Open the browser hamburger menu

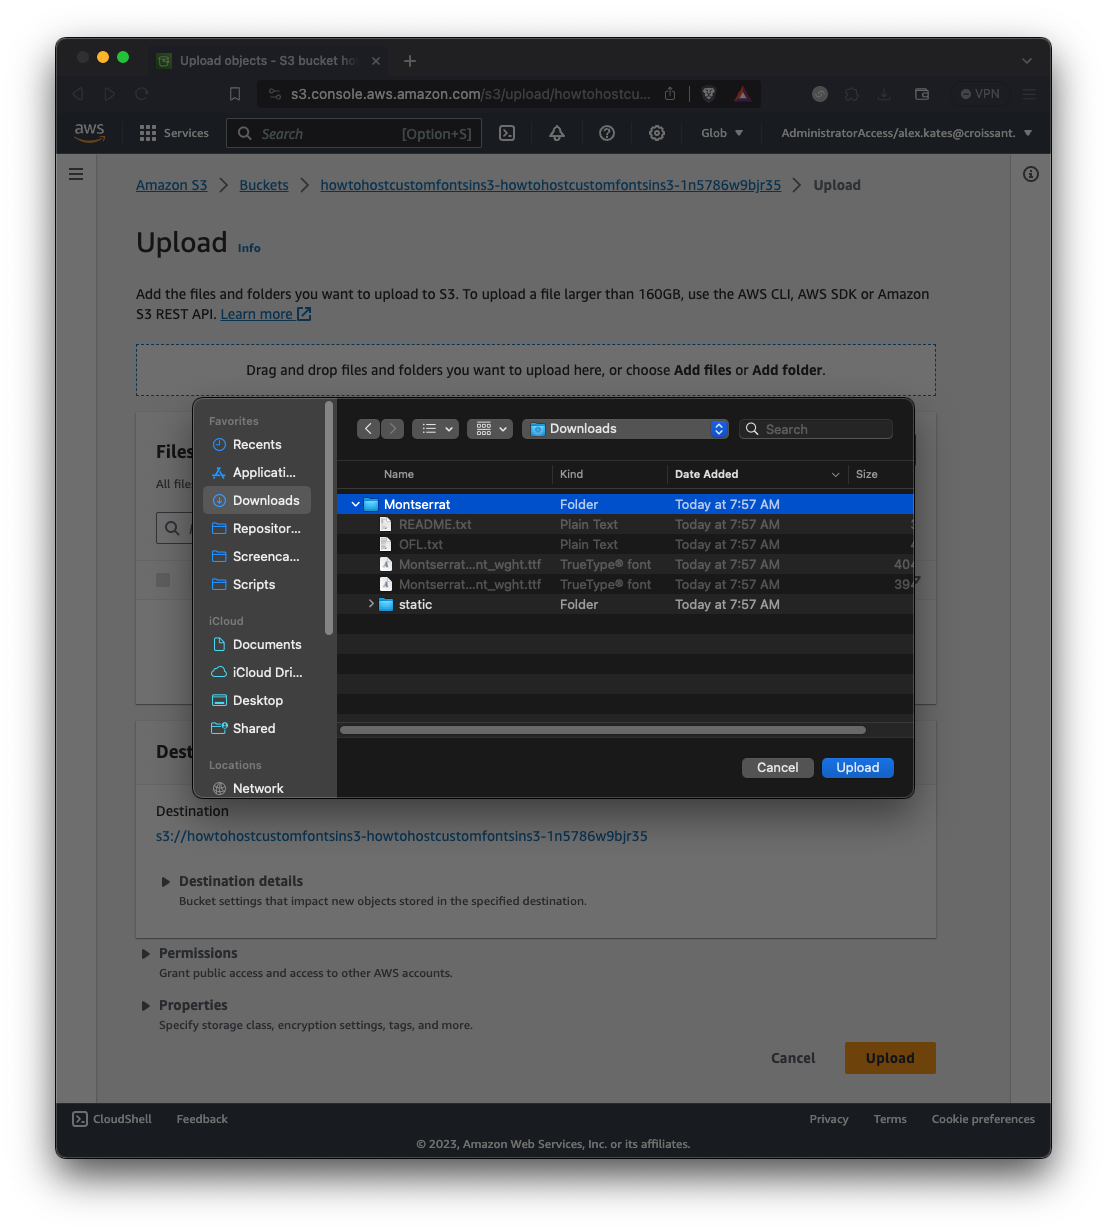1029,94
